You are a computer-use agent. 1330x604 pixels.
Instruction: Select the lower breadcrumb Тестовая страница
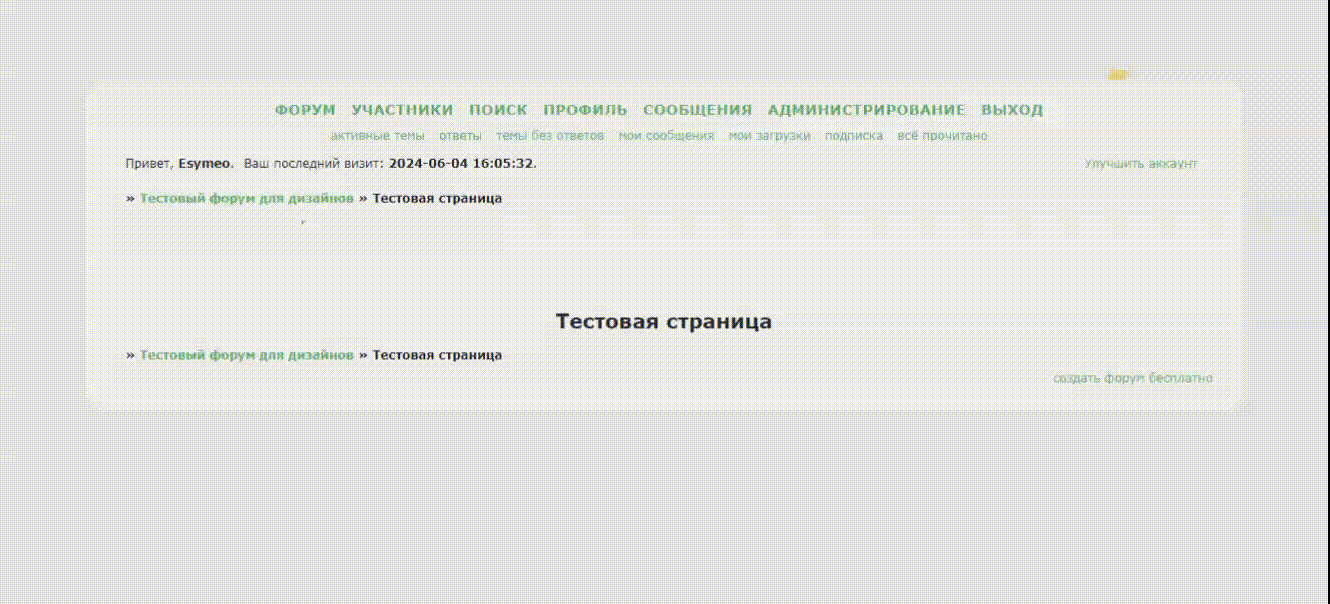tap(437, 354)
